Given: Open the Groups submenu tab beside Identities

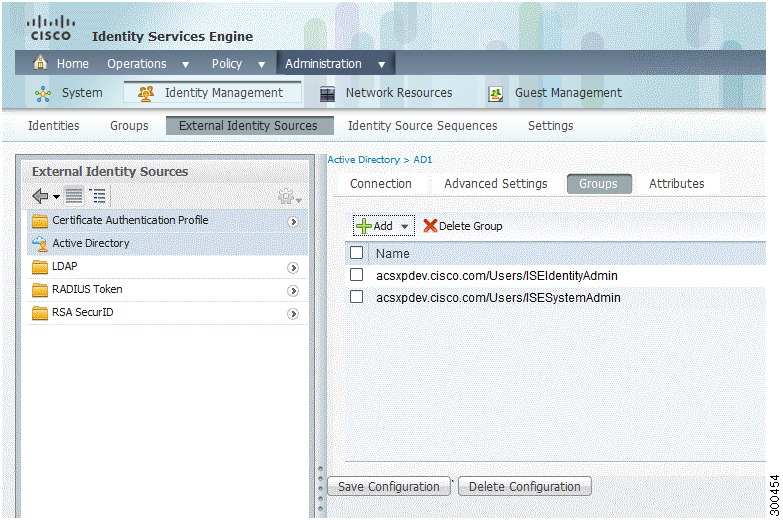Looking at the screenshot, I should pyautogui.click(x=129, y=126).
